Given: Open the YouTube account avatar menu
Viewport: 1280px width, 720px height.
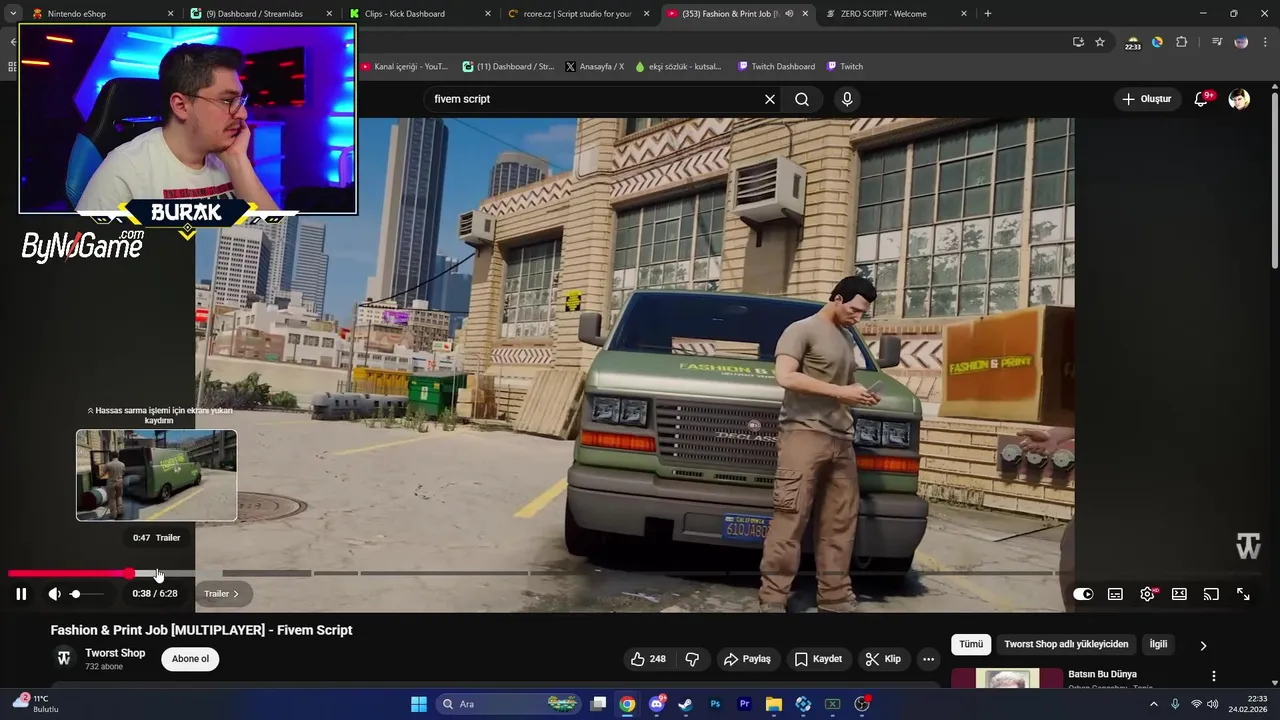Looking at the screenshot, I should click(1239, 99).
